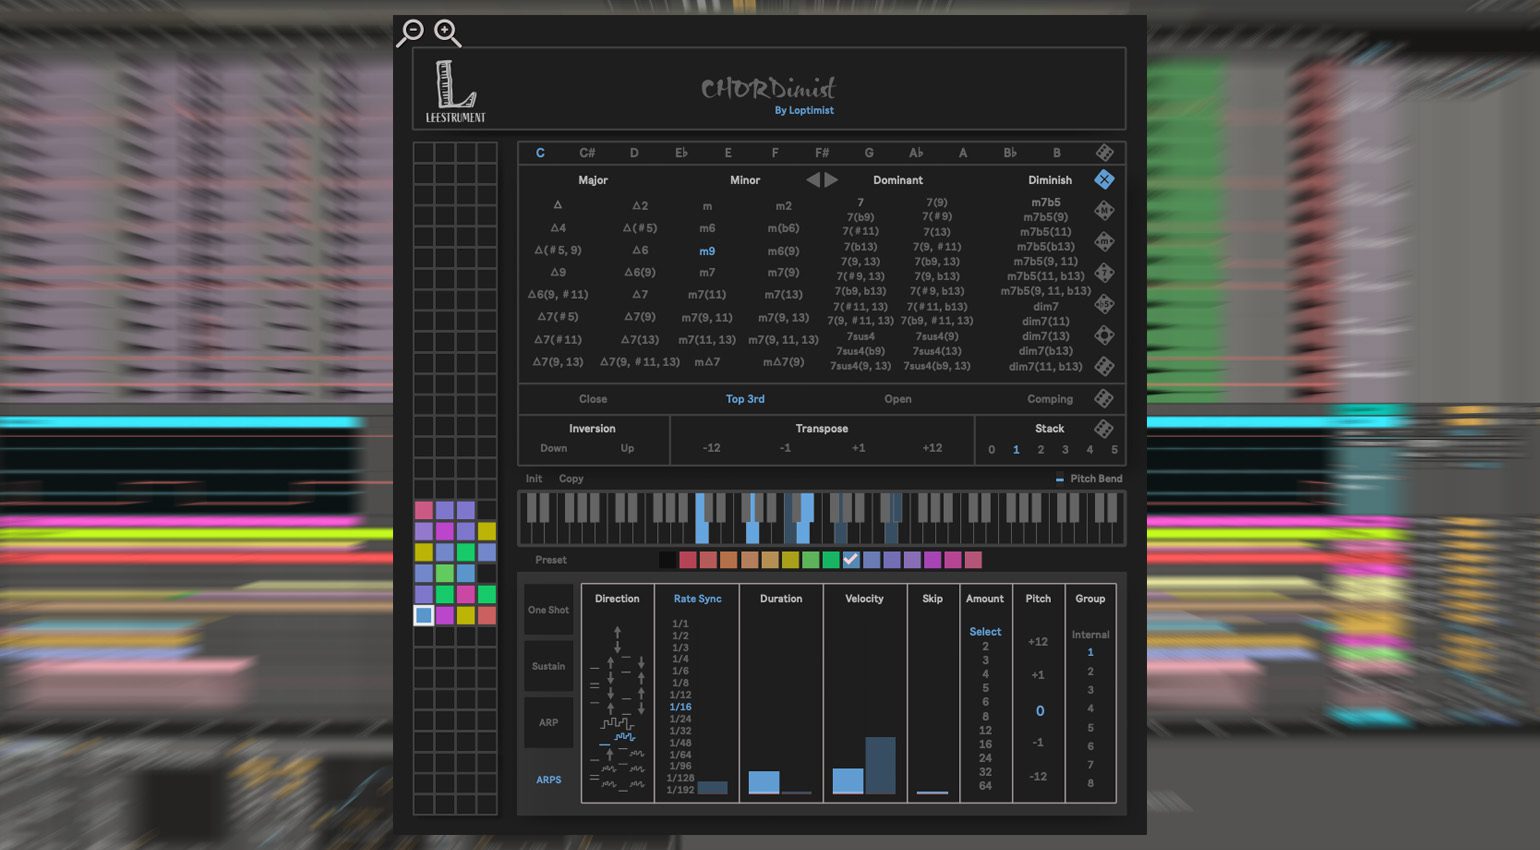Select the down arrow direction icon

pos(617,647)
